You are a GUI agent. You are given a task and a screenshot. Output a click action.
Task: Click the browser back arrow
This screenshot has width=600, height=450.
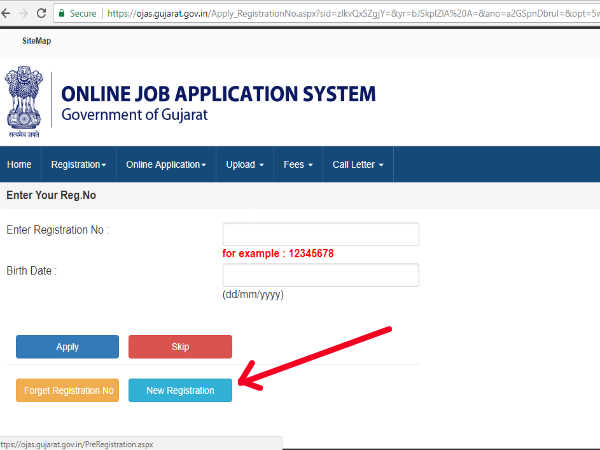[13, 14]
